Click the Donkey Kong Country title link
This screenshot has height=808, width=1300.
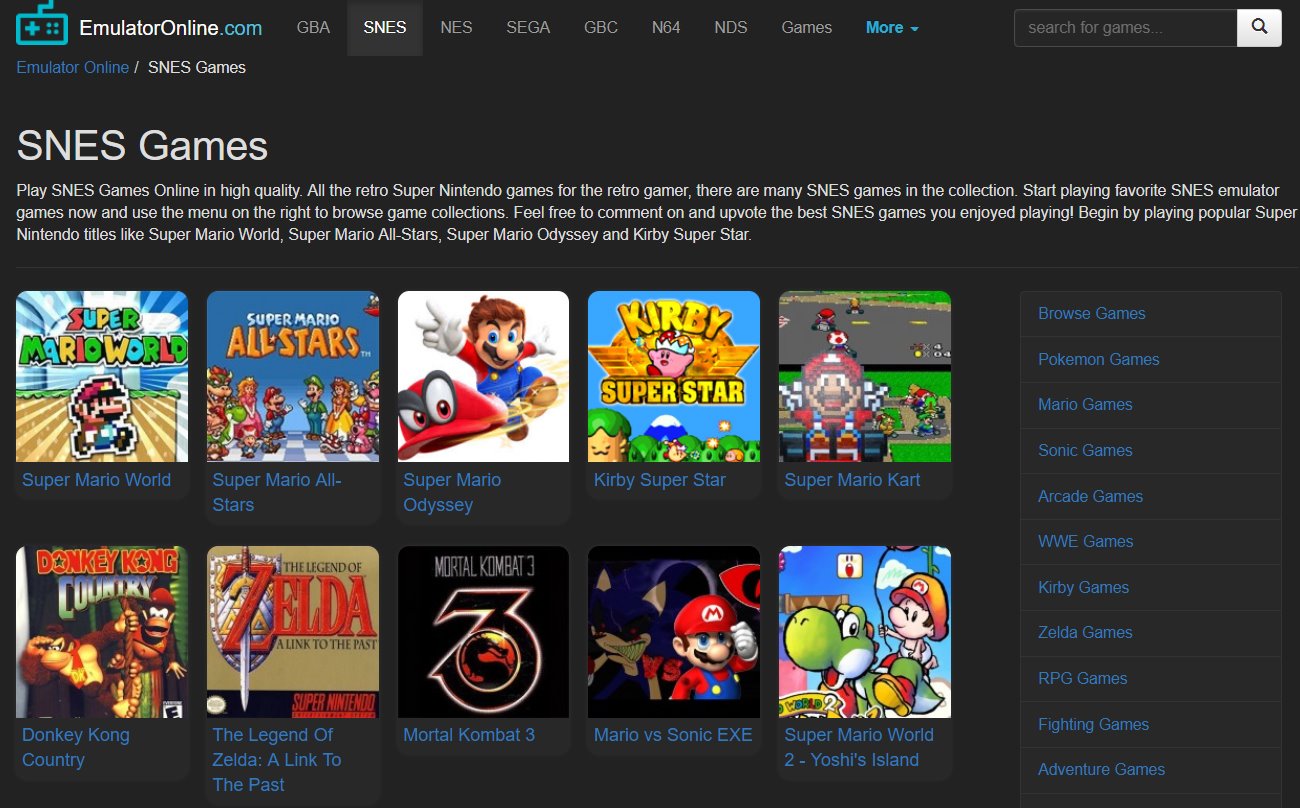point(76,747)
